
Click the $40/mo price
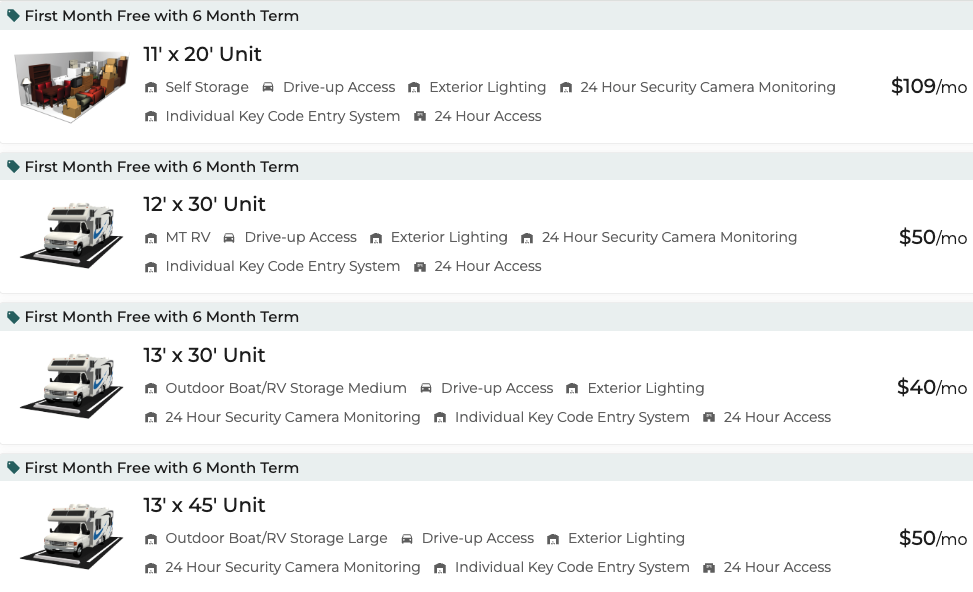click(931, 387)
